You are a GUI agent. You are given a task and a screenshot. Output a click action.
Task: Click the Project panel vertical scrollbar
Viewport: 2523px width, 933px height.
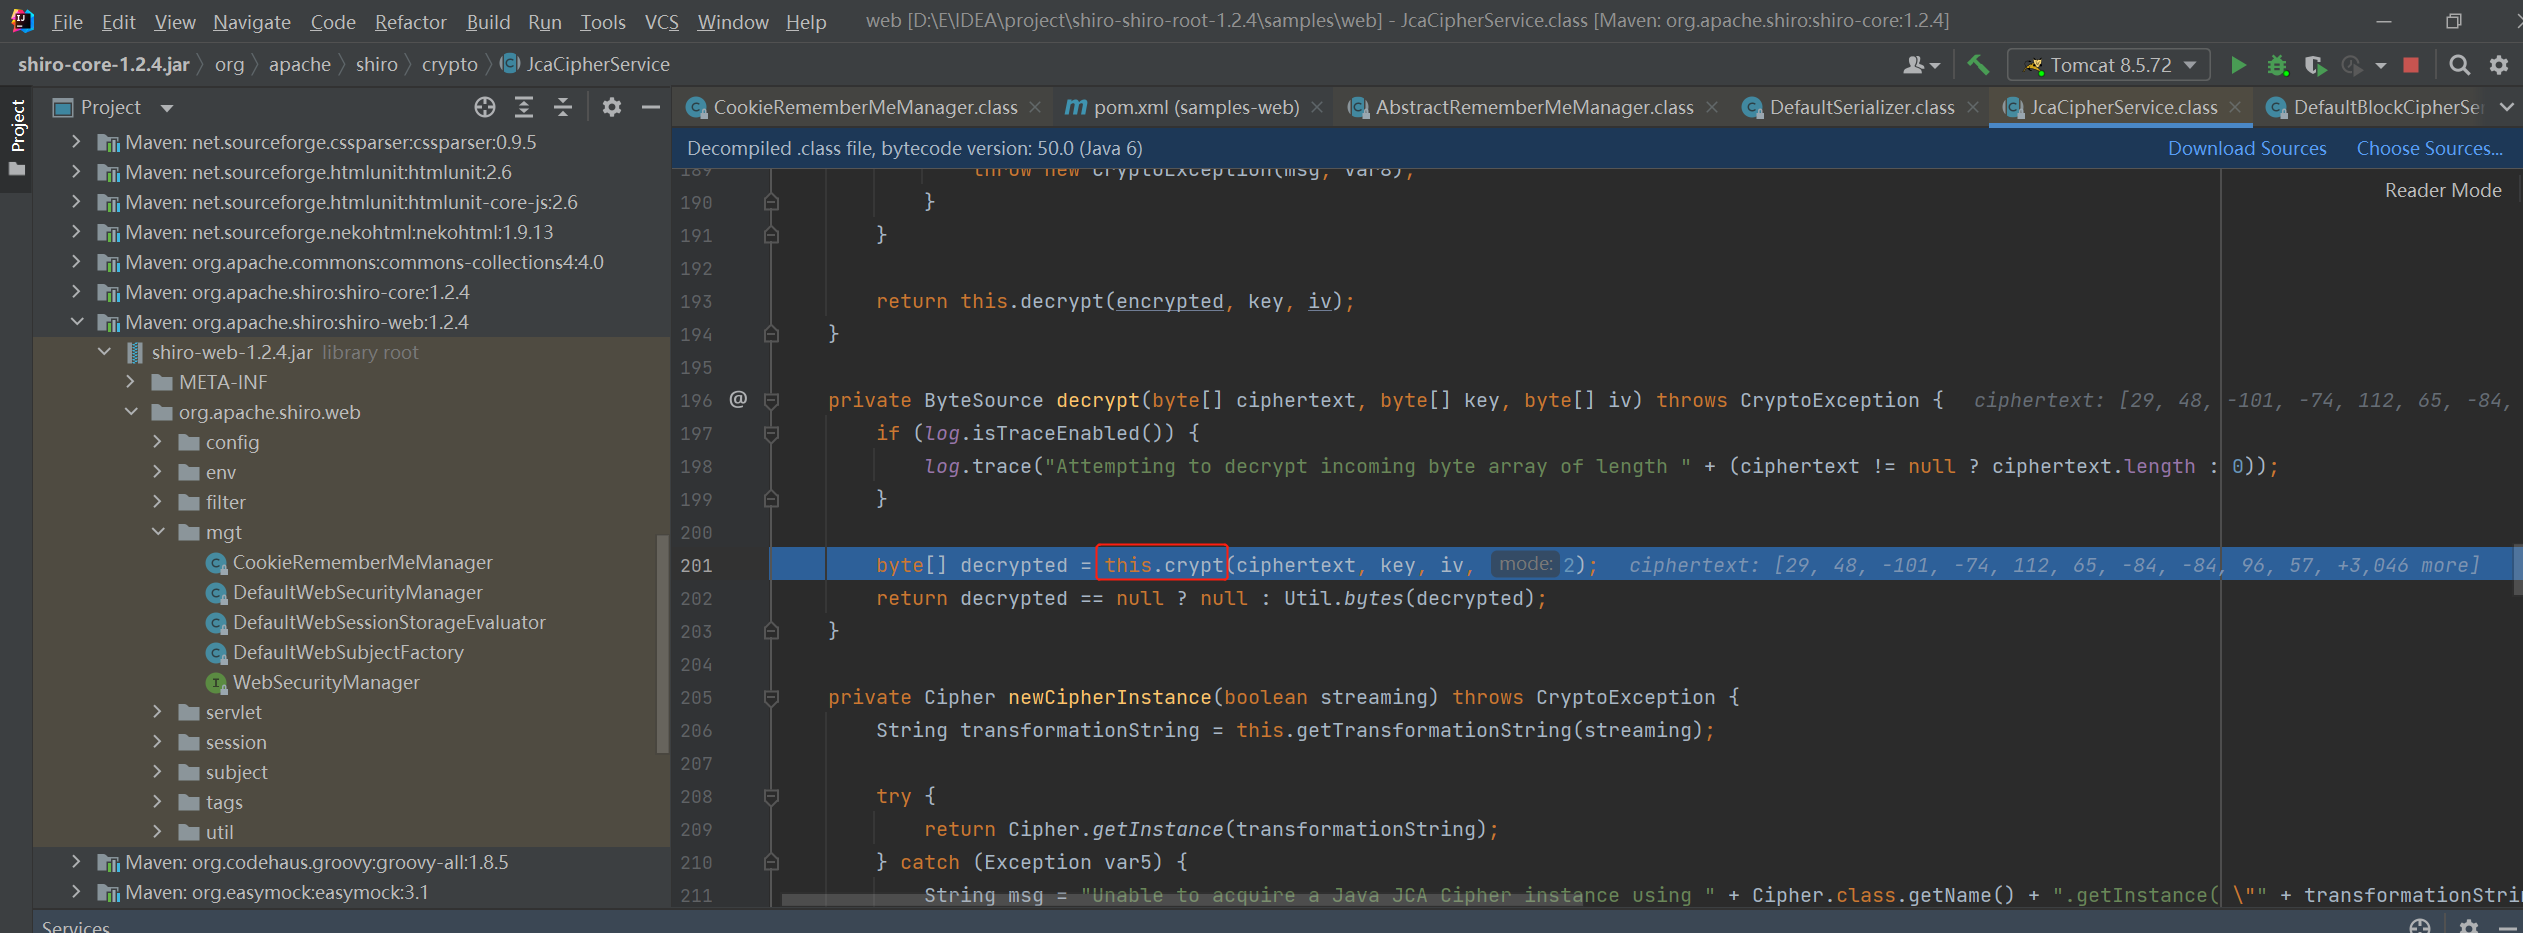pyautogui.click(x=661, y=644)
